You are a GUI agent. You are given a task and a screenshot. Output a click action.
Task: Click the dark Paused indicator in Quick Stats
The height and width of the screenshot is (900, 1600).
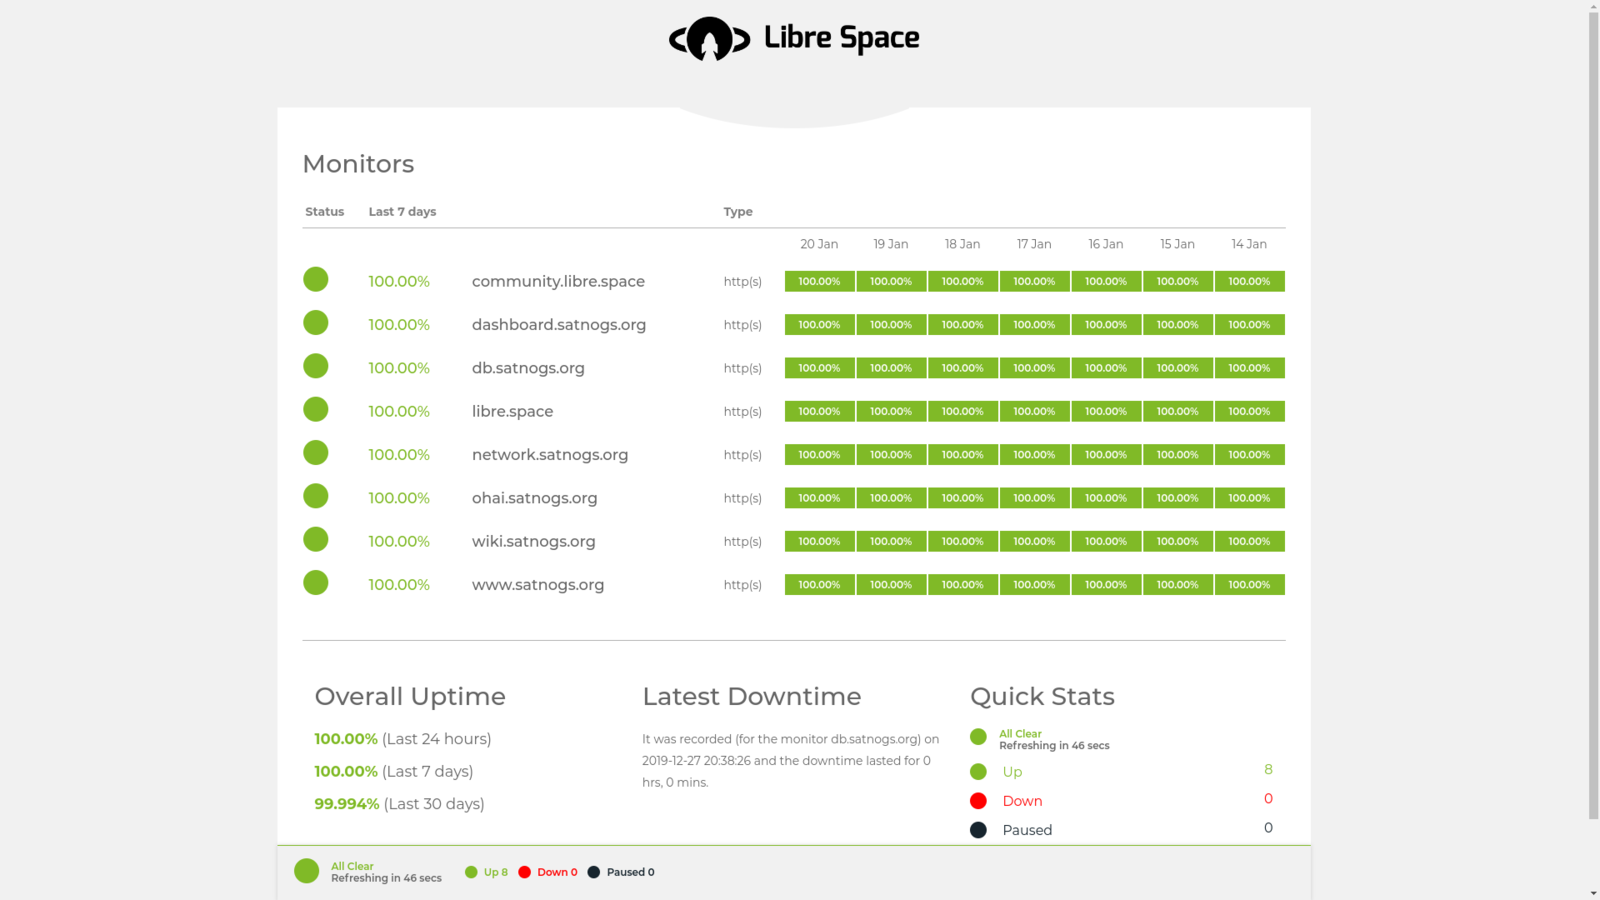979,830
